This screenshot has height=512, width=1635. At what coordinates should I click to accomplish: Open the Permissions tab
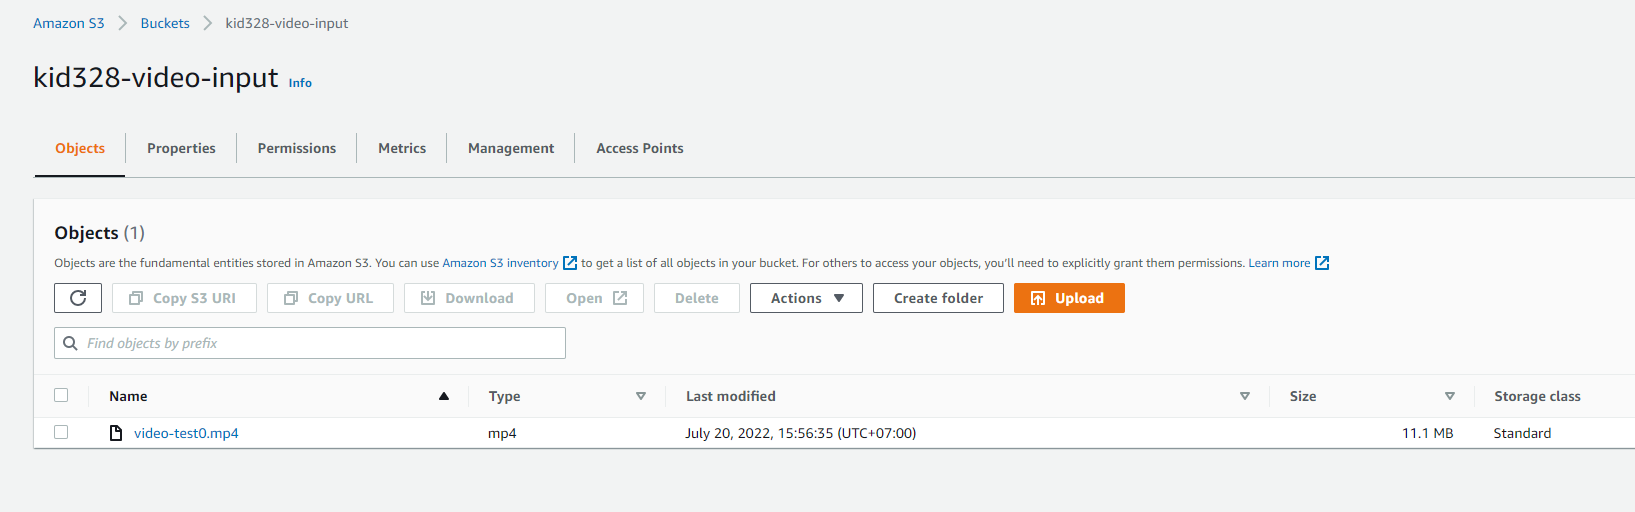pos(297,148)
